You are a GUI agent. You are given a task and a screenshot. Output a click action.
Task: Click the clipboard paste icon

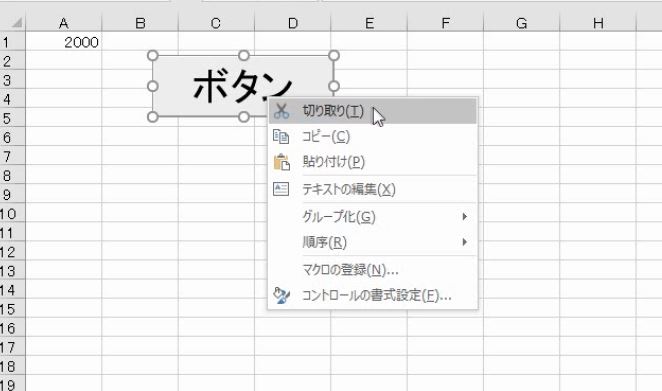click(282, 162)
